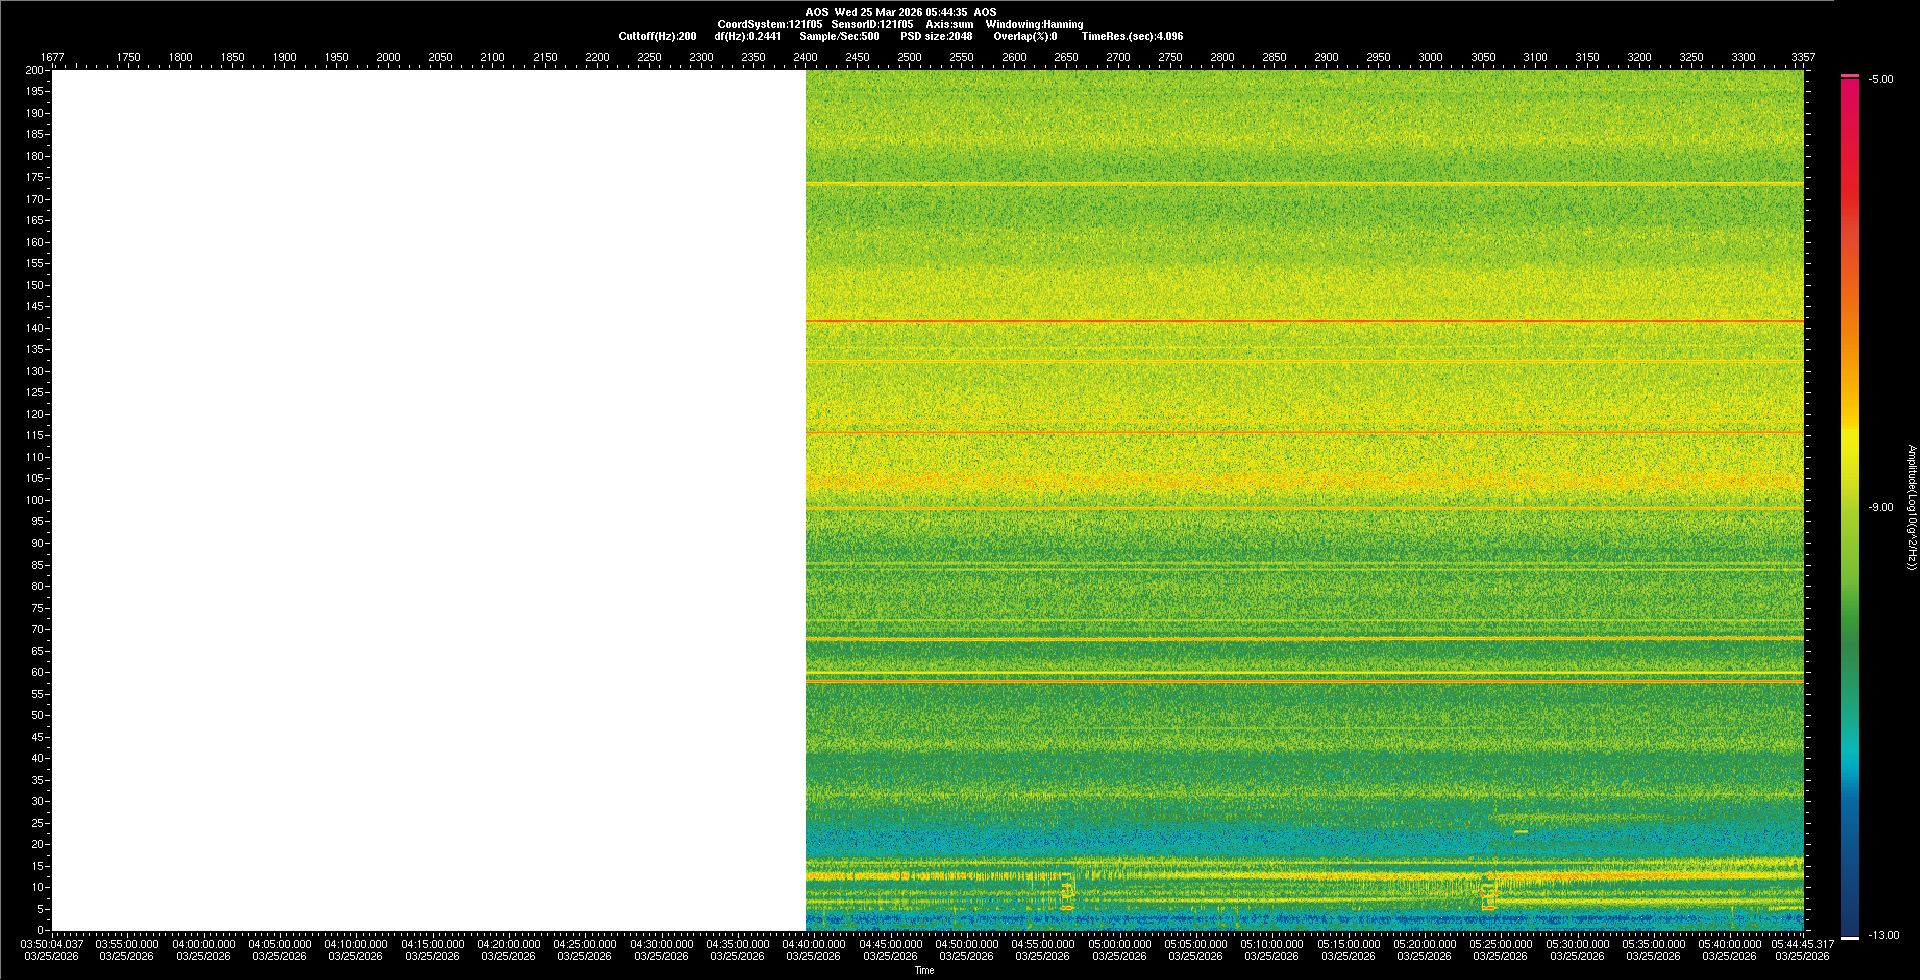
Task: Click the 100 Hz frequency axis label
Action: point(34,500)
